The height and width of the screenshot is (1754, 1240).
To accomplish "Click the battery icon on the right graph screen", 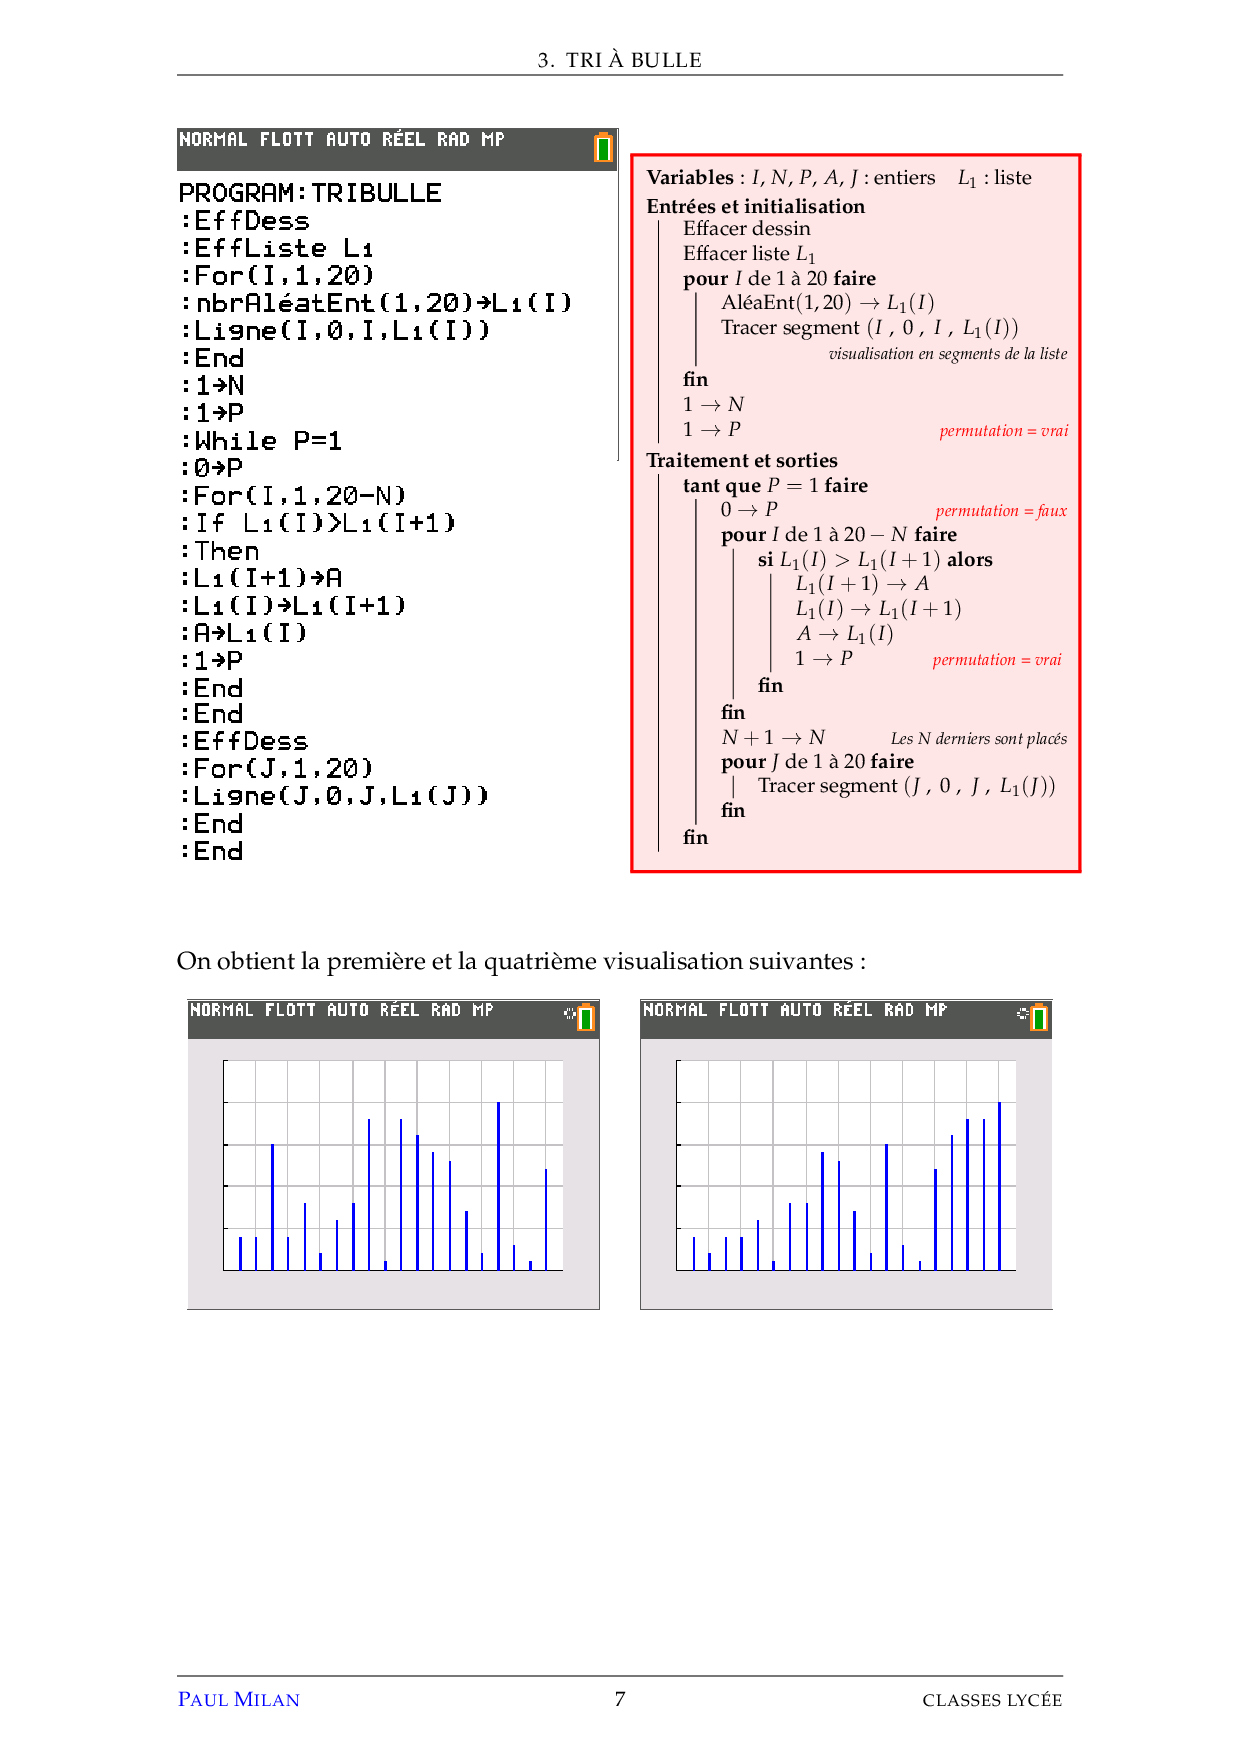I will (x=1039, y=1017).
